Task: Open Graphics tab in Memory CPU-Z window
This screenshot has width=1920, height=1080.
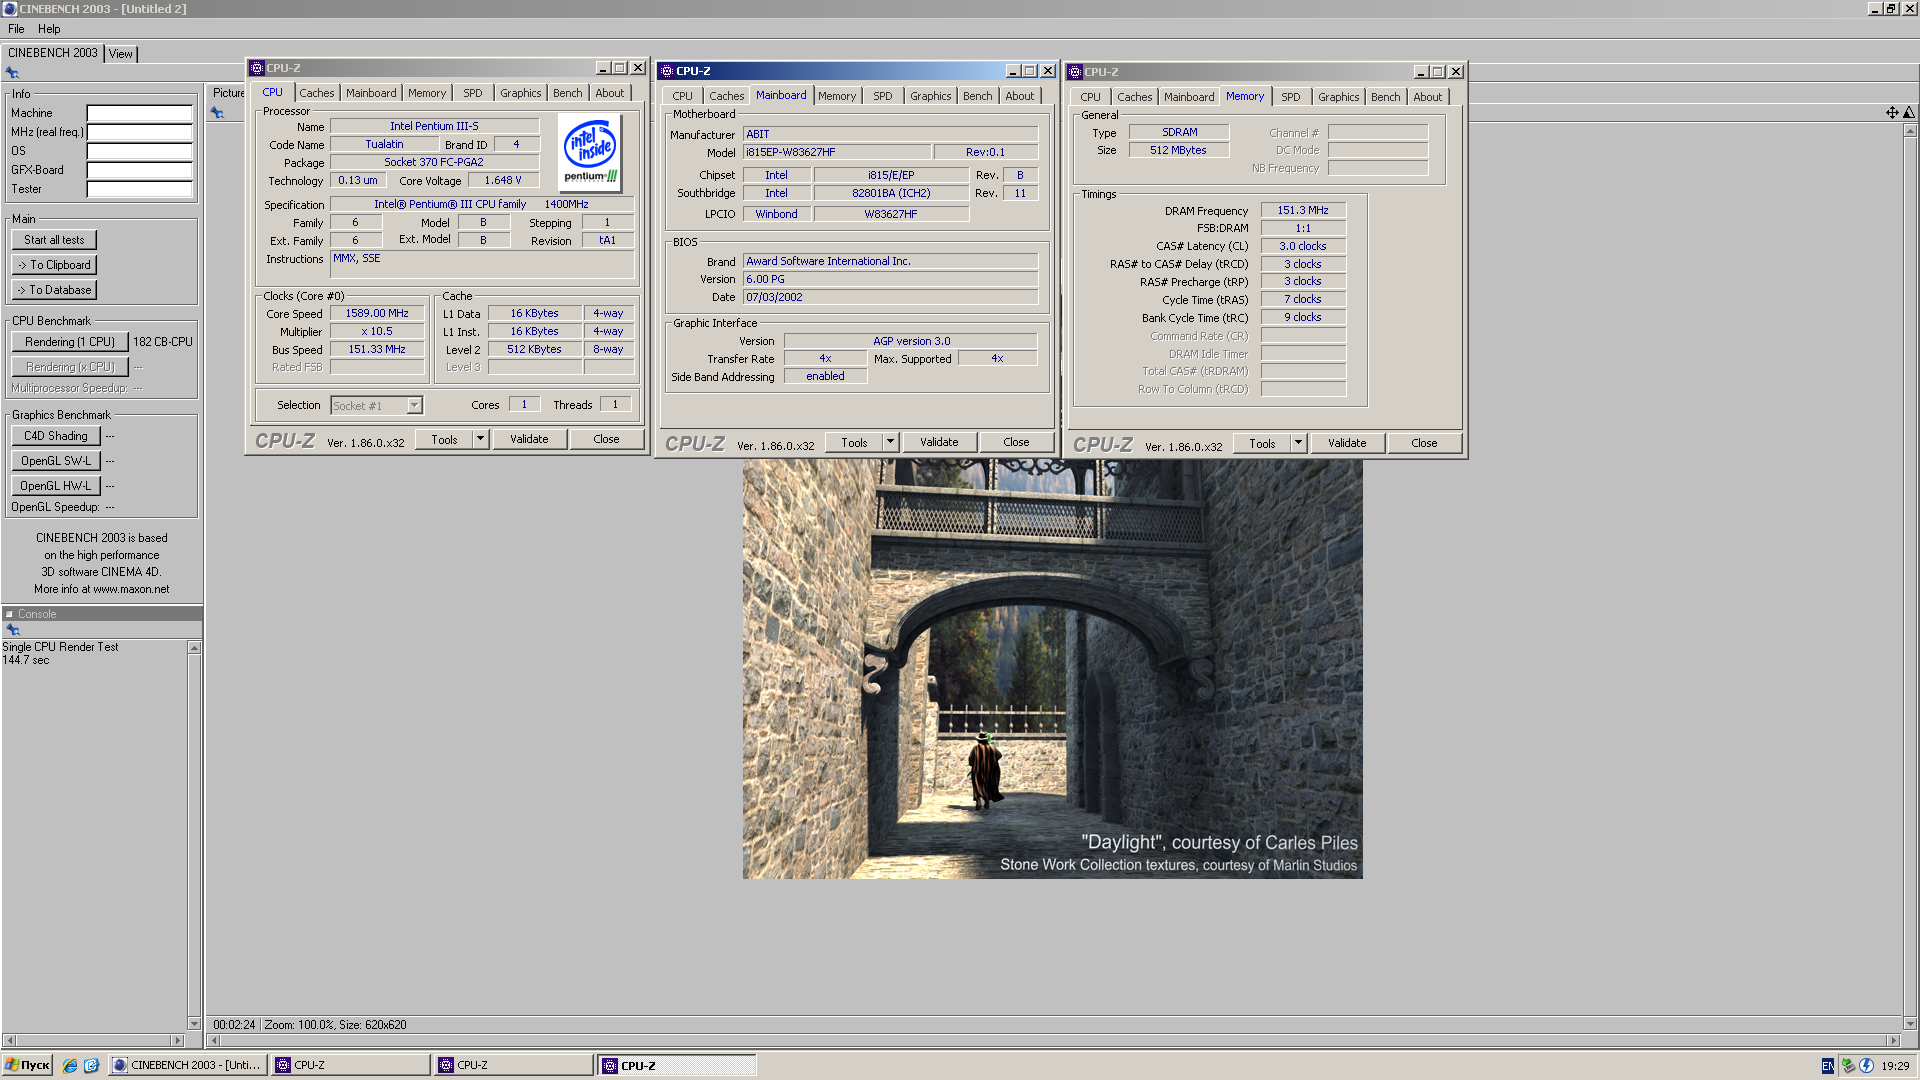Action: click(1338, 97)
